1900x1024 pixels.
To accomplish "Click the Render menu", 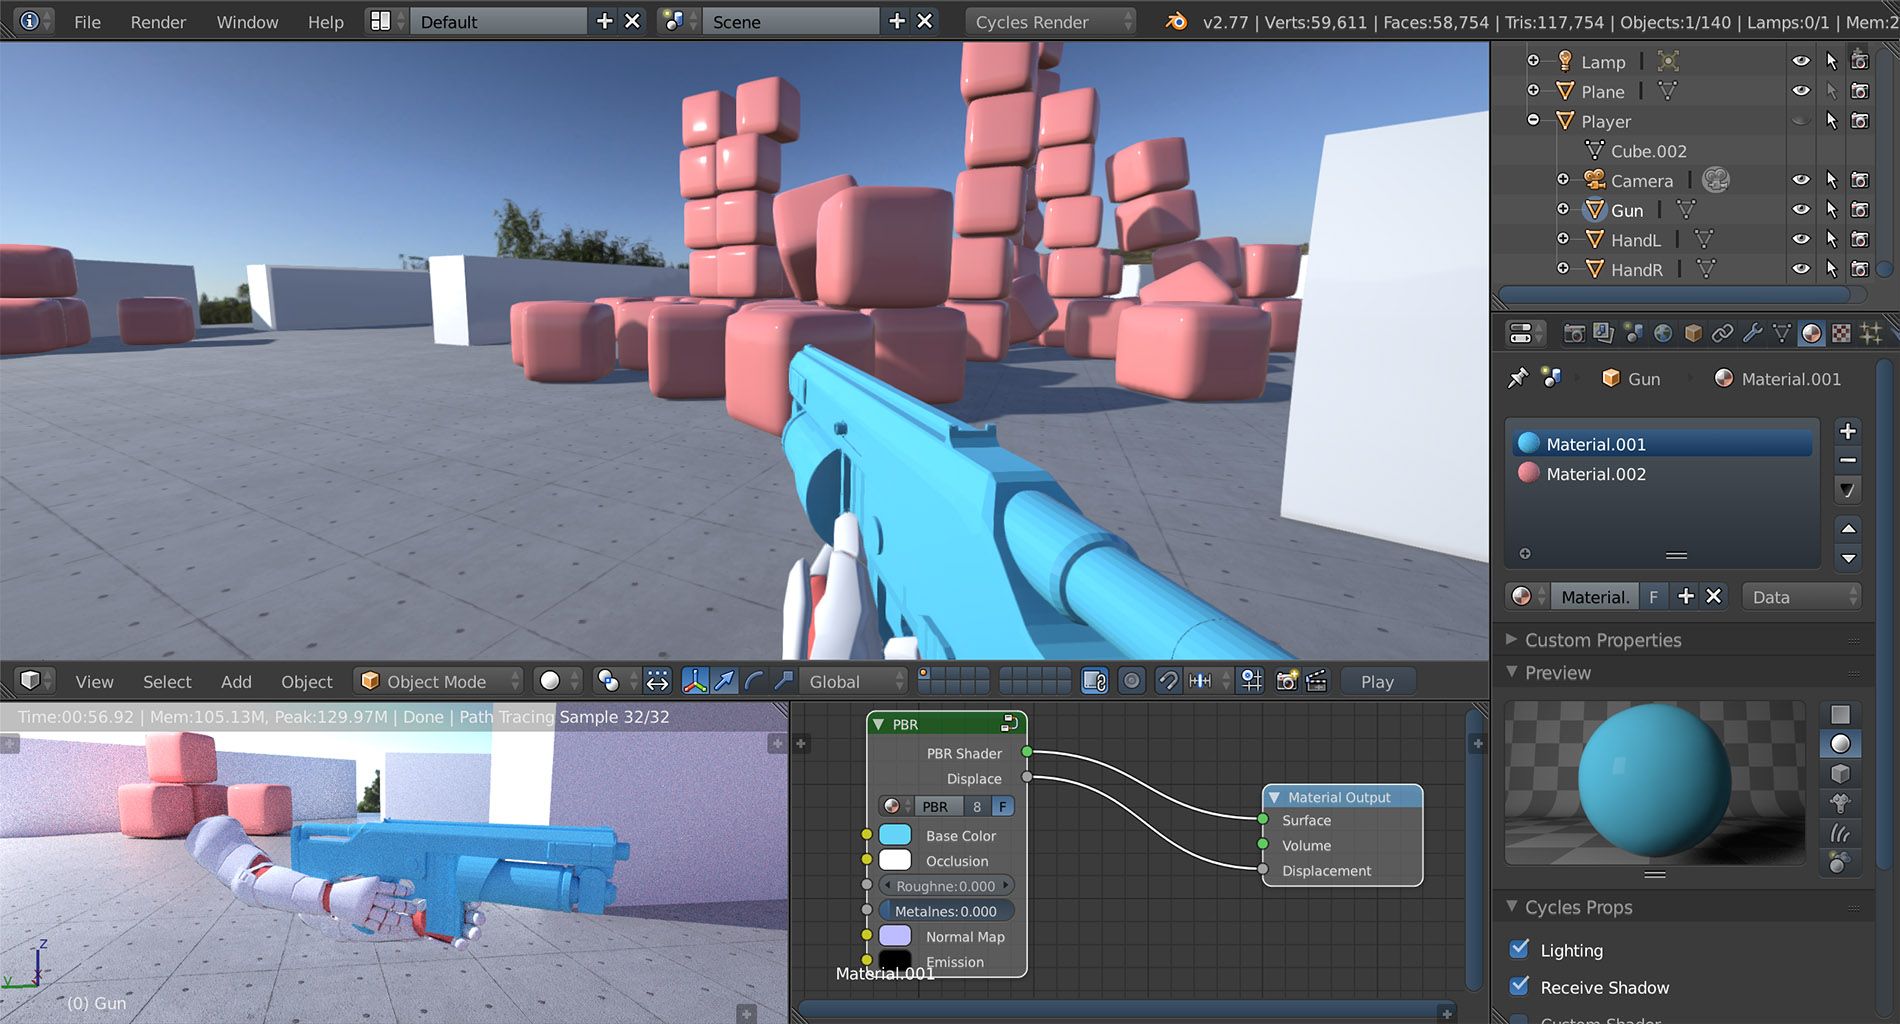I will (157, 21).
